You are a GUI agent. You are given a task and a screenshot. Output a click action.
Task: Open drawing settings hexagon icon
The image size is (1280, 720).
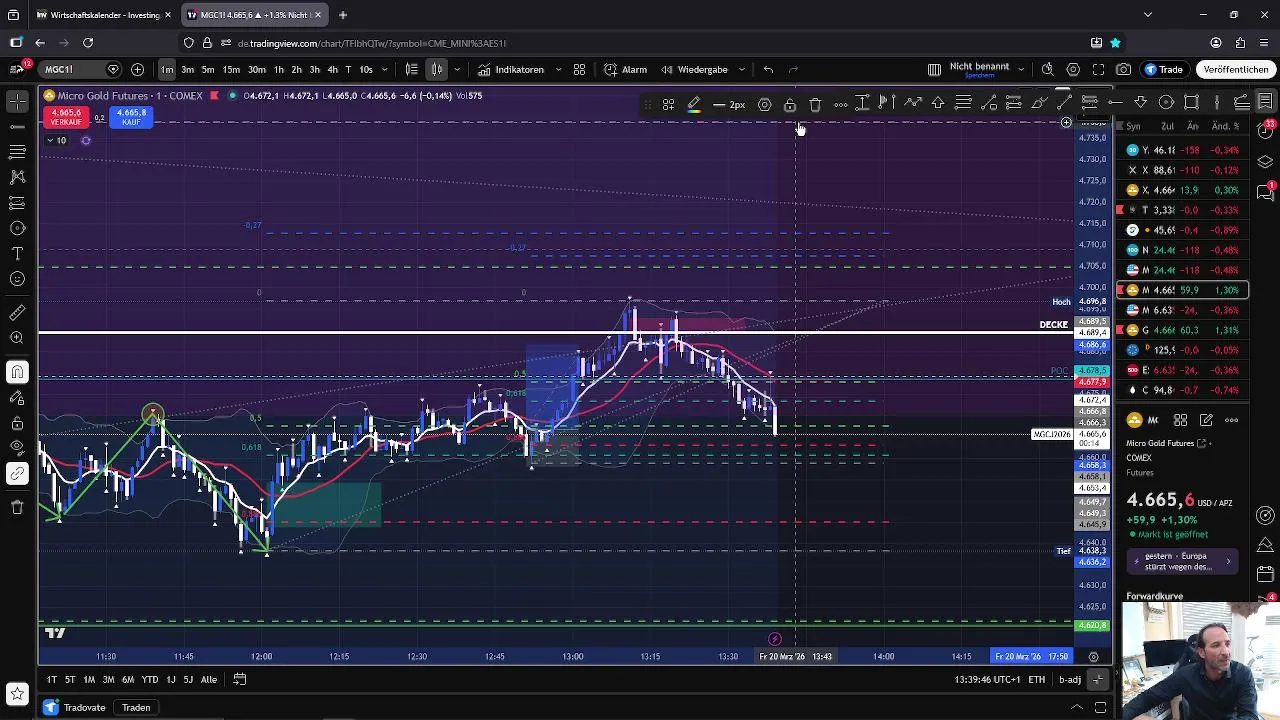tap(765, 104)
